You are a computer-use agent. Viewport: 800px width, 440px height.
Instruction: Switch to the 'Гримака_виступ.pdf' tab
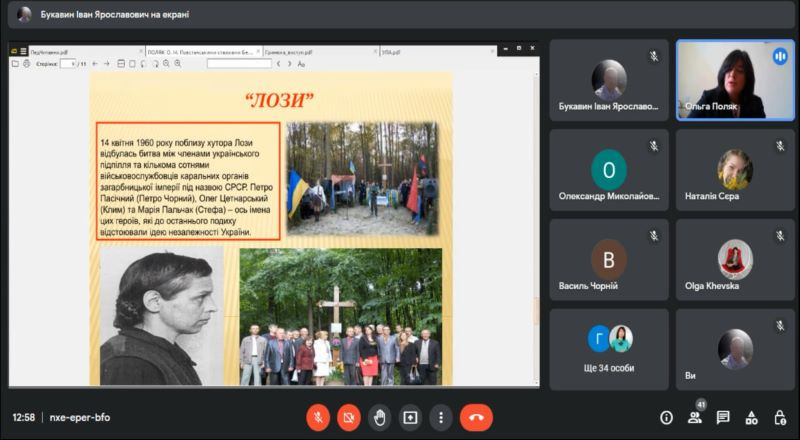tap(319, 52)
